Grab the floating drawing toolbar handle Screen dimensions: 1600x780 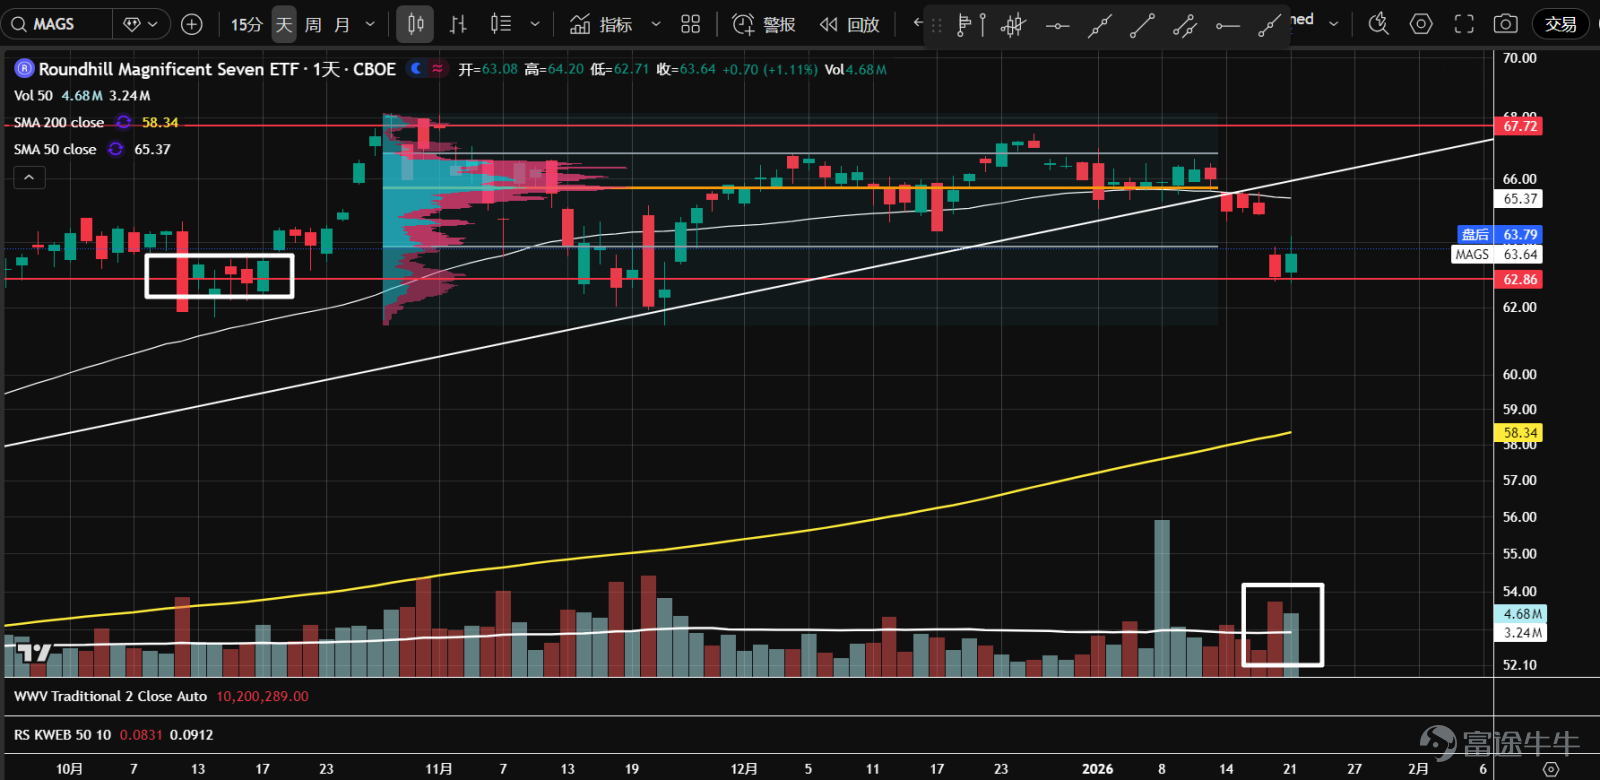click(937, 25)
